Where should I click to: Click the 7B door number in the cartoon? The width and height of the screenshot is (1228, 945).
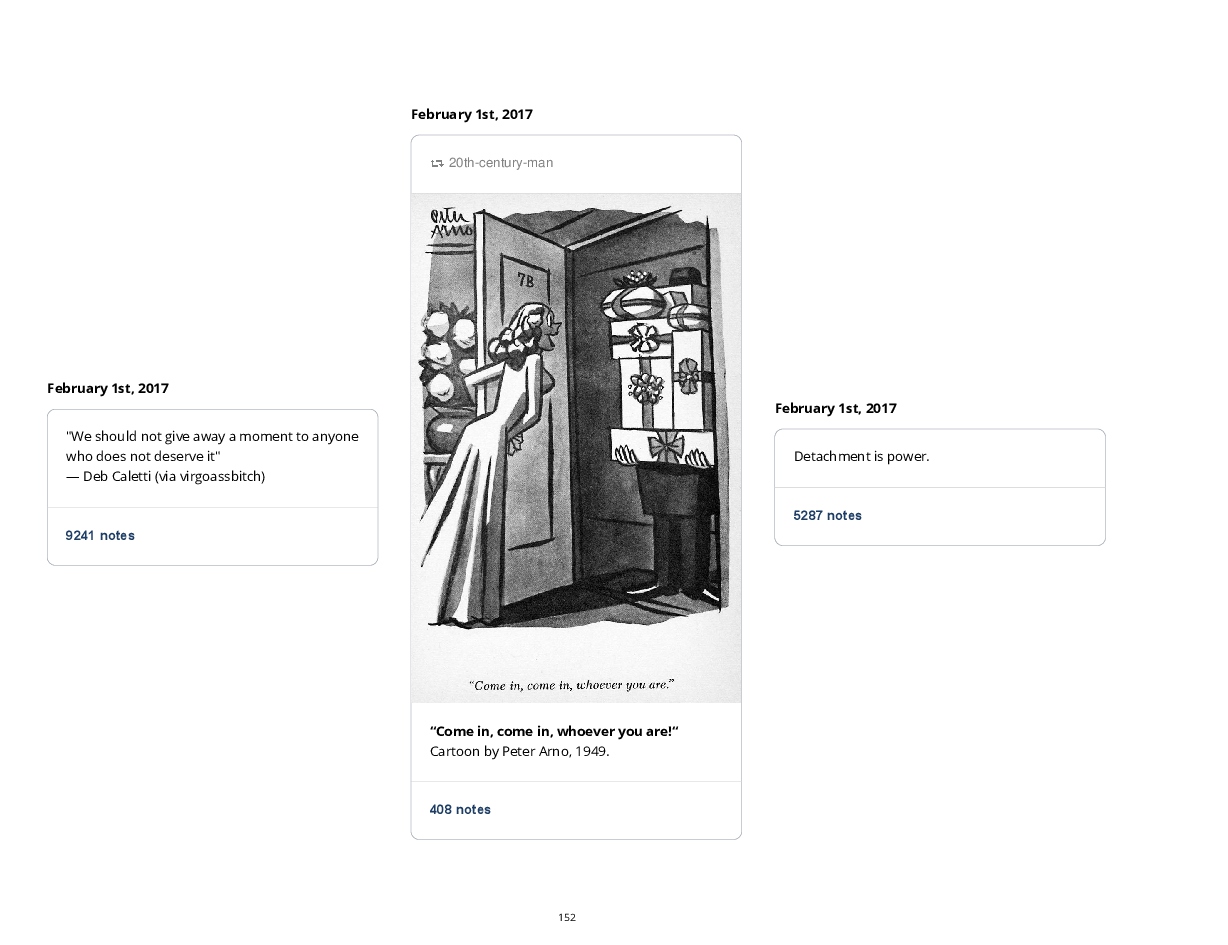point(526,281)
